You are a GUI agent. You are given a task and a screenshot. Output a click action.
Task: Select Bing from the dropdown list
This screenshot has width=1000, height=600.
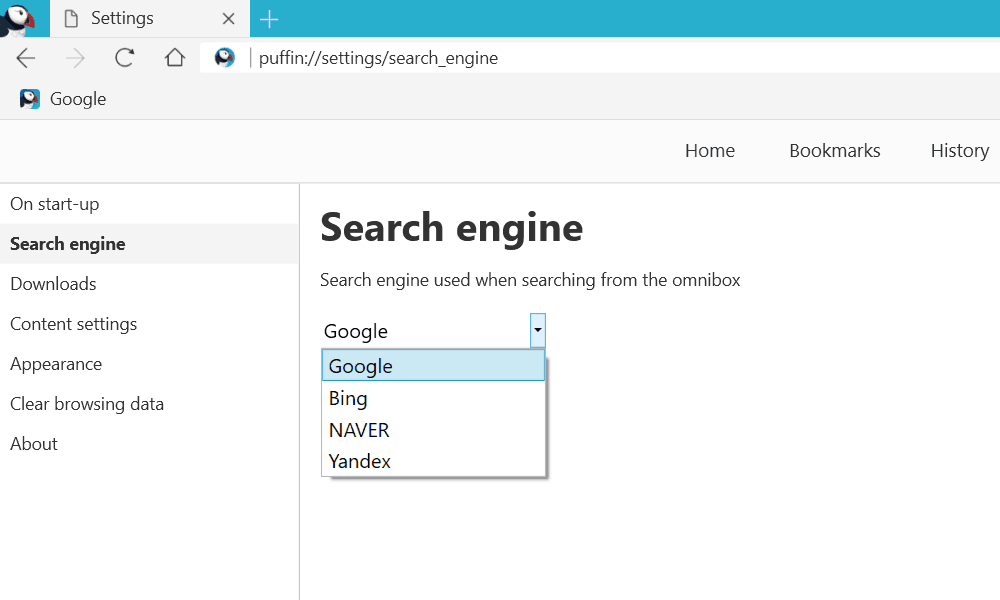[348, 397]
